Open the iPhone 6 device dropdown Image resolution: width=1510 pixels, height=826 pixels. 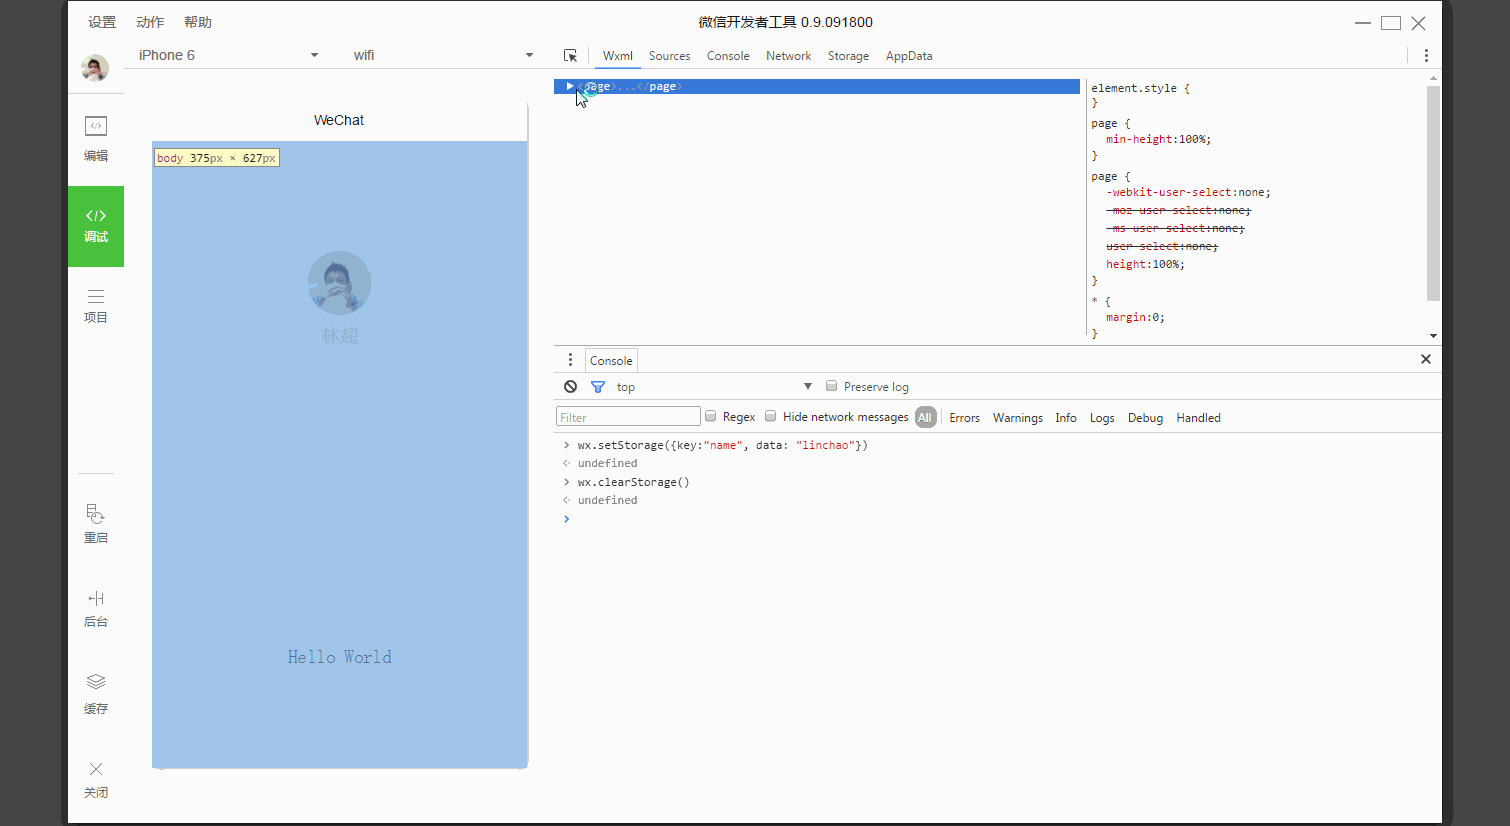(228, 55)
